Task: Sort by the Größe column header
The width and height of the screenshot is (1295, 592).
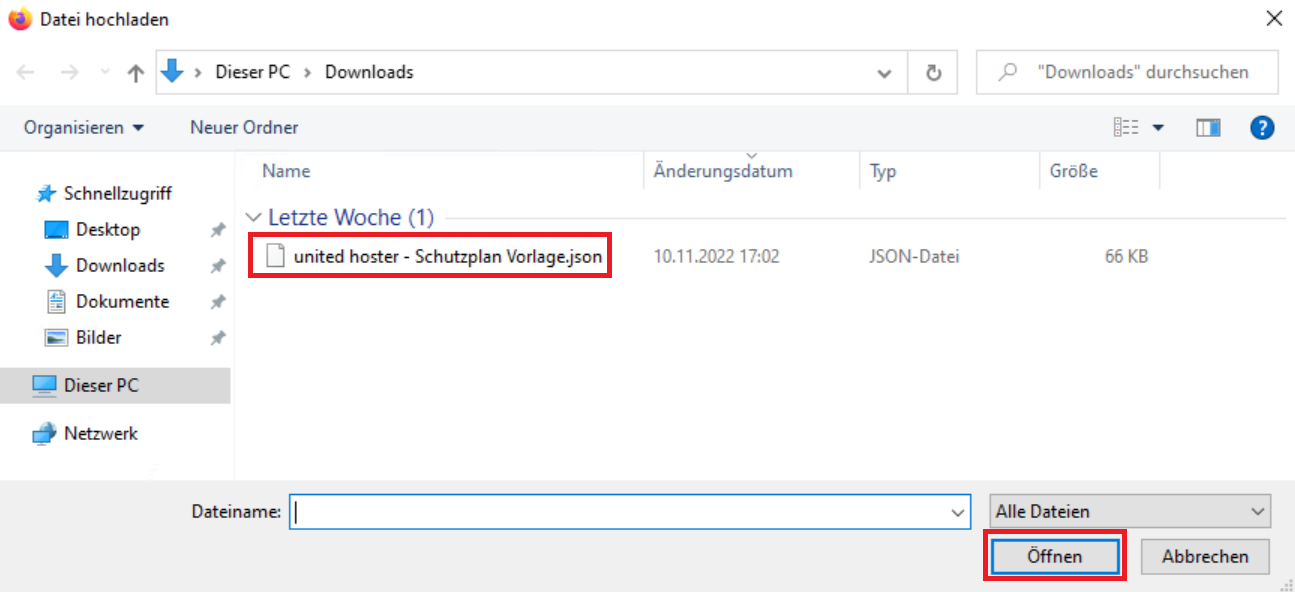Action: pos(1074,171)
